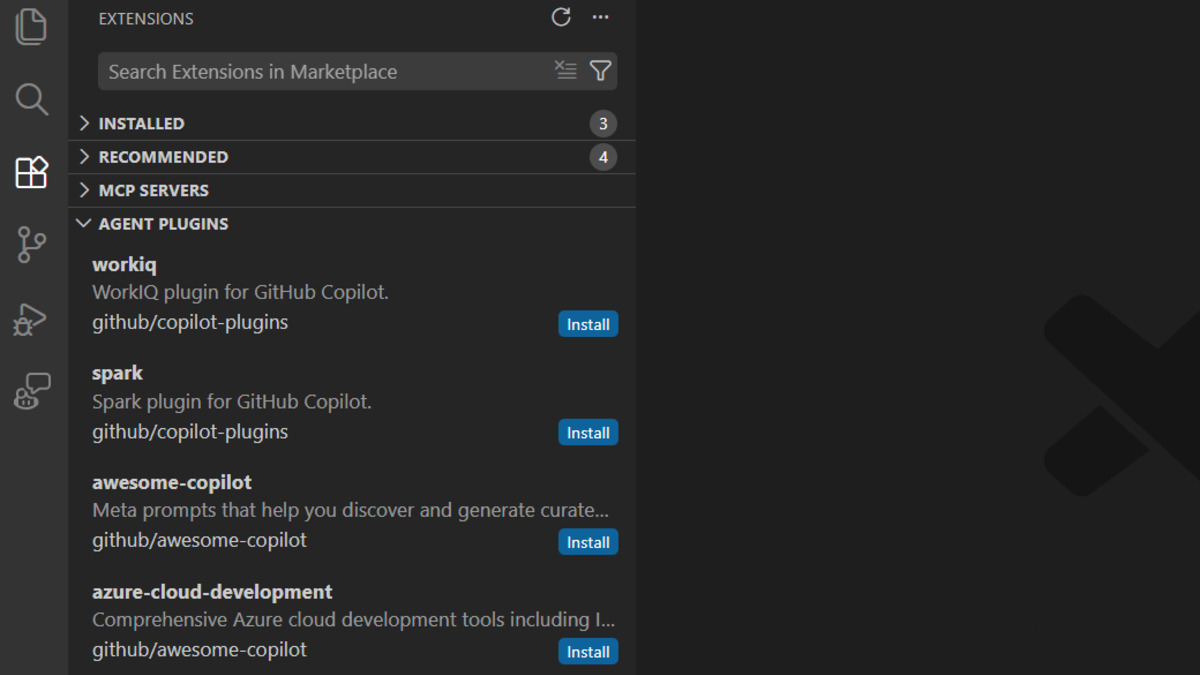Install the spark plugin
The width and height of the screenshot is (1200, 675).
click(587, 432)
